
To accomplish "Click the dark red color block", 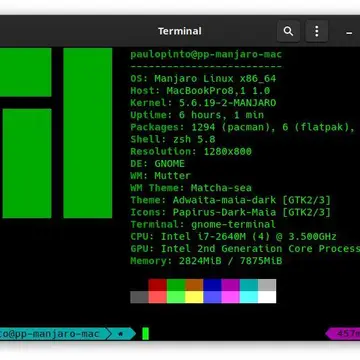I will 158,285.
